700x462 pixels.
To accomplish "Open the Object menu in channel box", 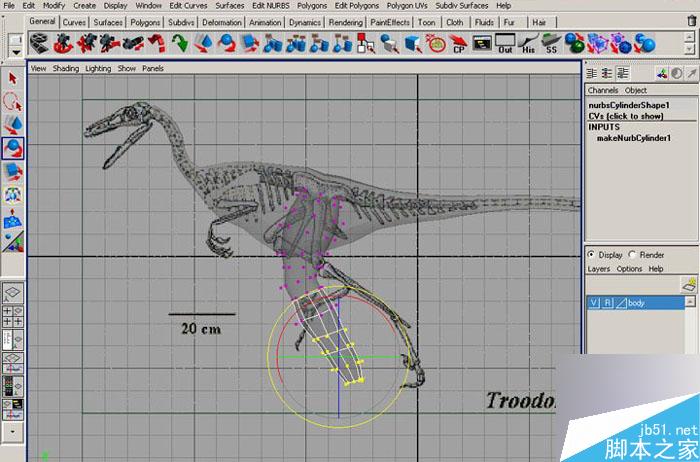I will (636, 90).
